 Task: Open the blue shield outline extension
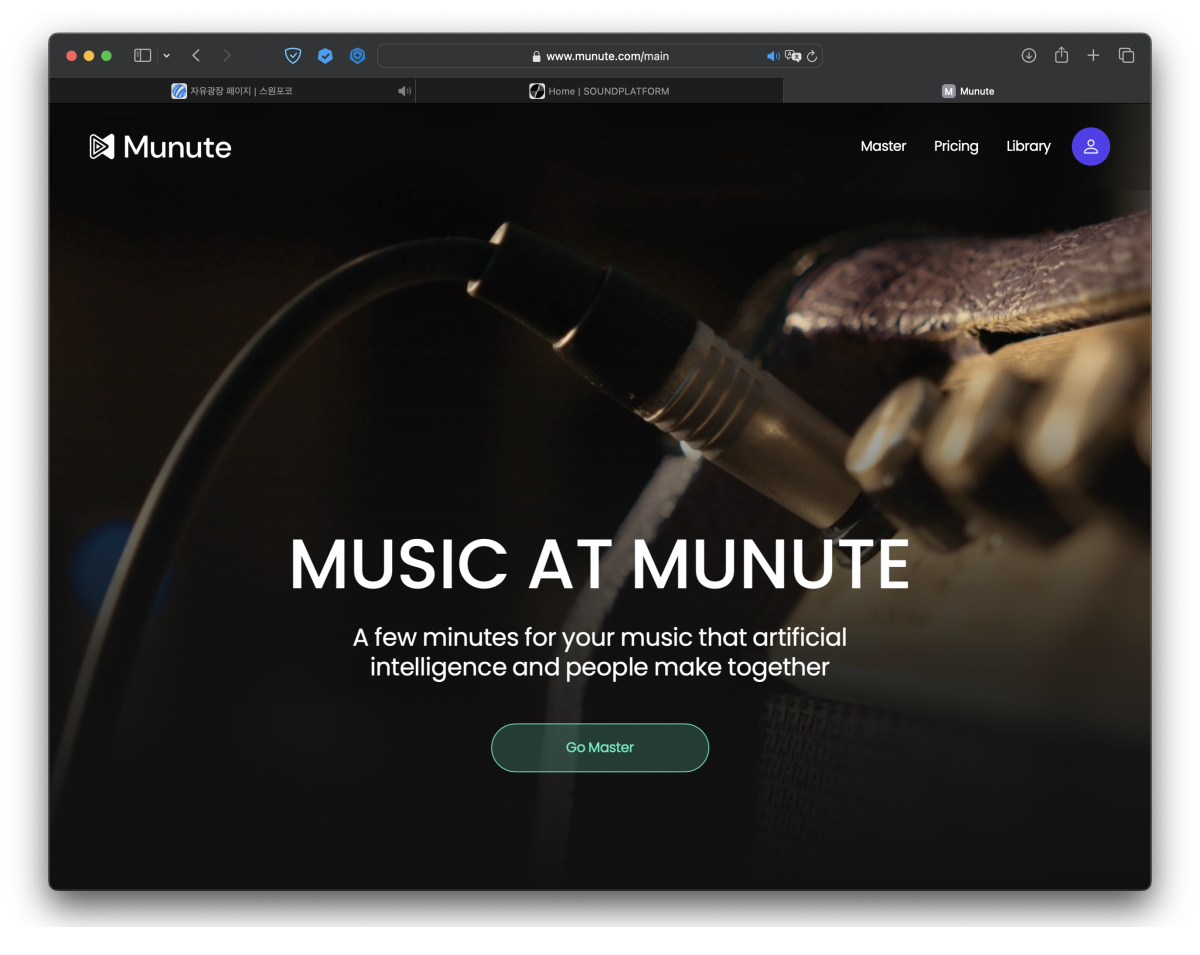[357, 56]
